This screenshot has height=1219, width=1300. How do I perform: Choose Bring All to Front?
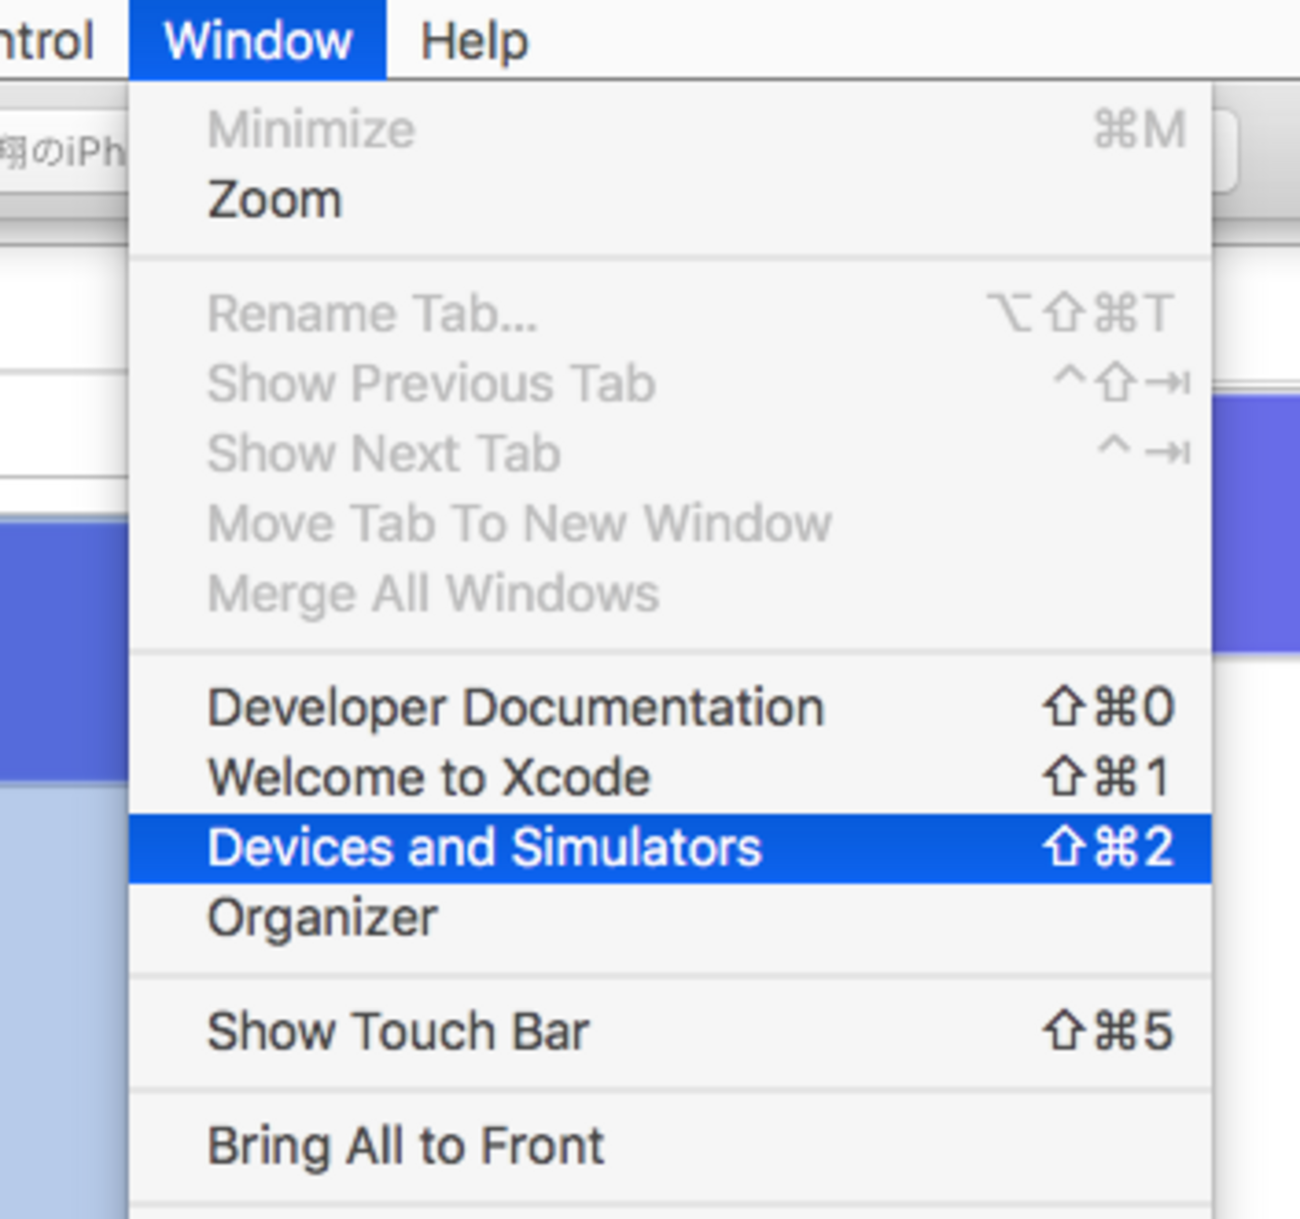coord(406,1146)
